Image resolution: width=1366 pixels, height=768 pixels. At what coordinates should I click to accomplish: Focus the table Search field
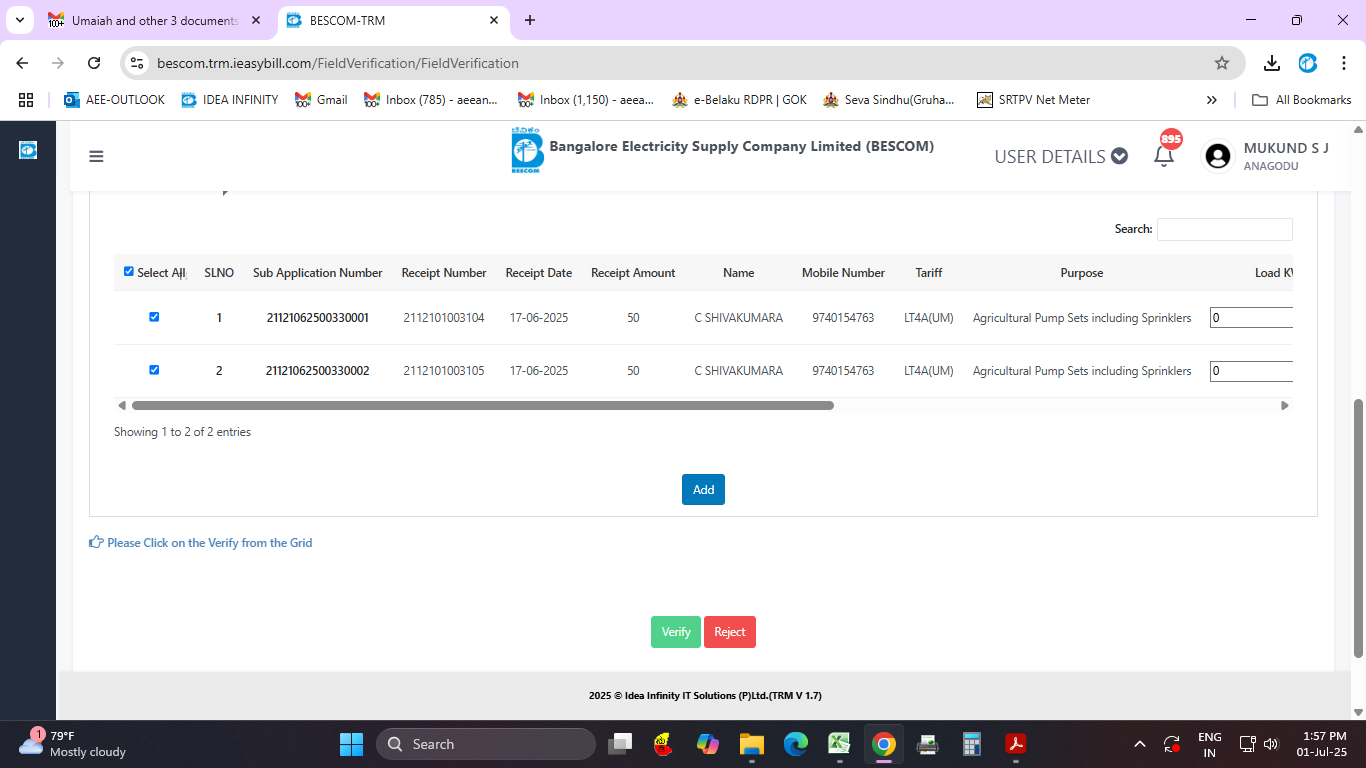coord(1225,229)
